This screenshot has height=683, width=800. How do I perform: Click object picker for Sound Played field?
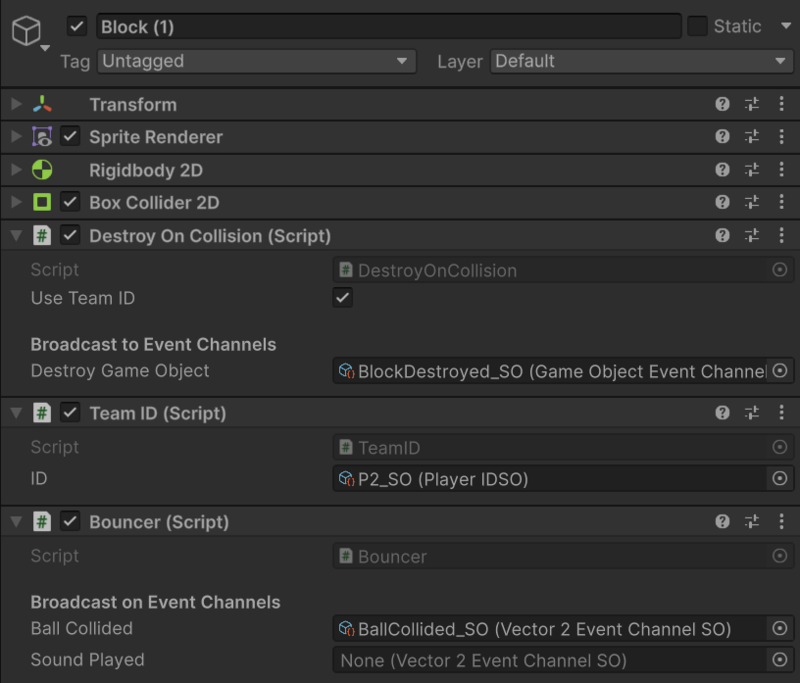point(780,660)
